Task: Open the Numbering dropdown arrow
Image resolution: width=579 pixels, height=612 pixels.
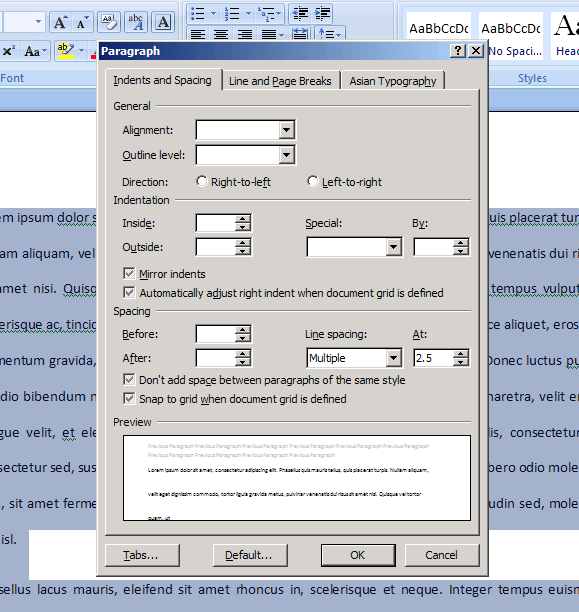Action: (248, 14)
